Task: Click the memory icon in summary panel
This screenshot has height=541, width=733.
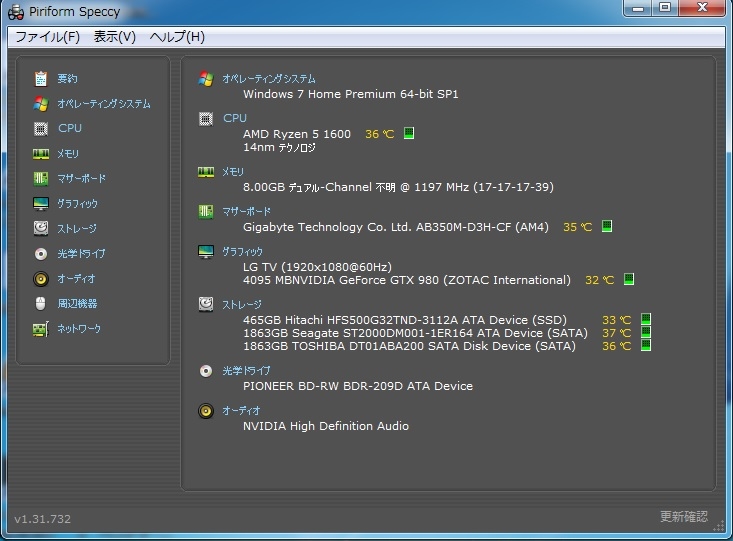Action: [206, 172]
